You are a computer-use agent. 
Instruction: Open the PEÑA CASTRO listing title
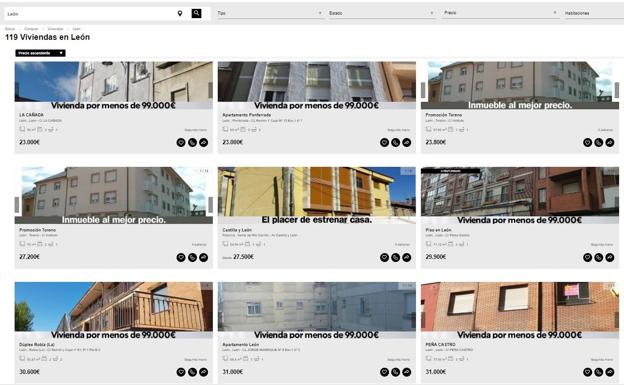441,344
